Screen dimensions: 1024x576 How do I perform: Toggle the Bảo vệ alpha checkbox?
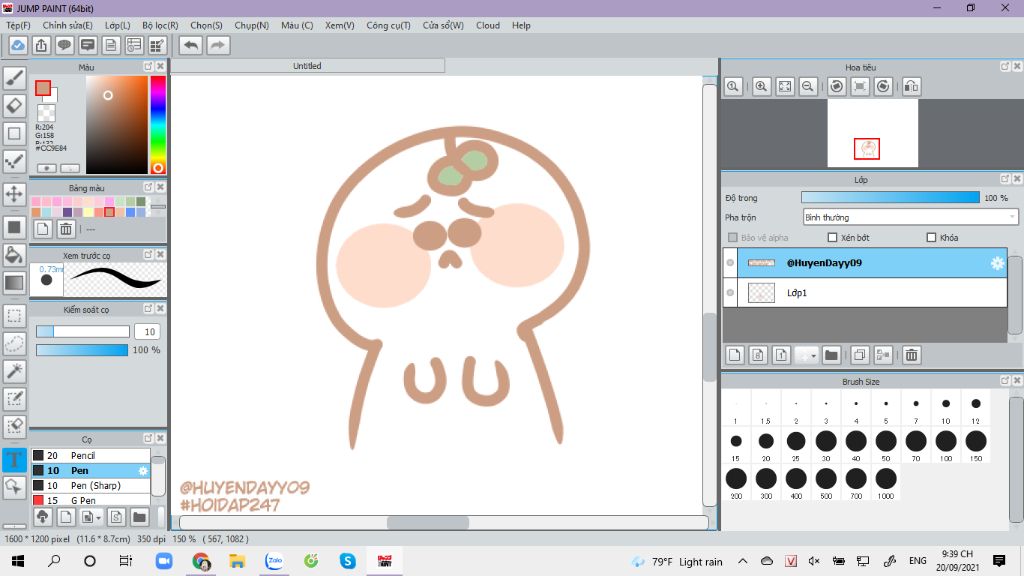[733, 238]
